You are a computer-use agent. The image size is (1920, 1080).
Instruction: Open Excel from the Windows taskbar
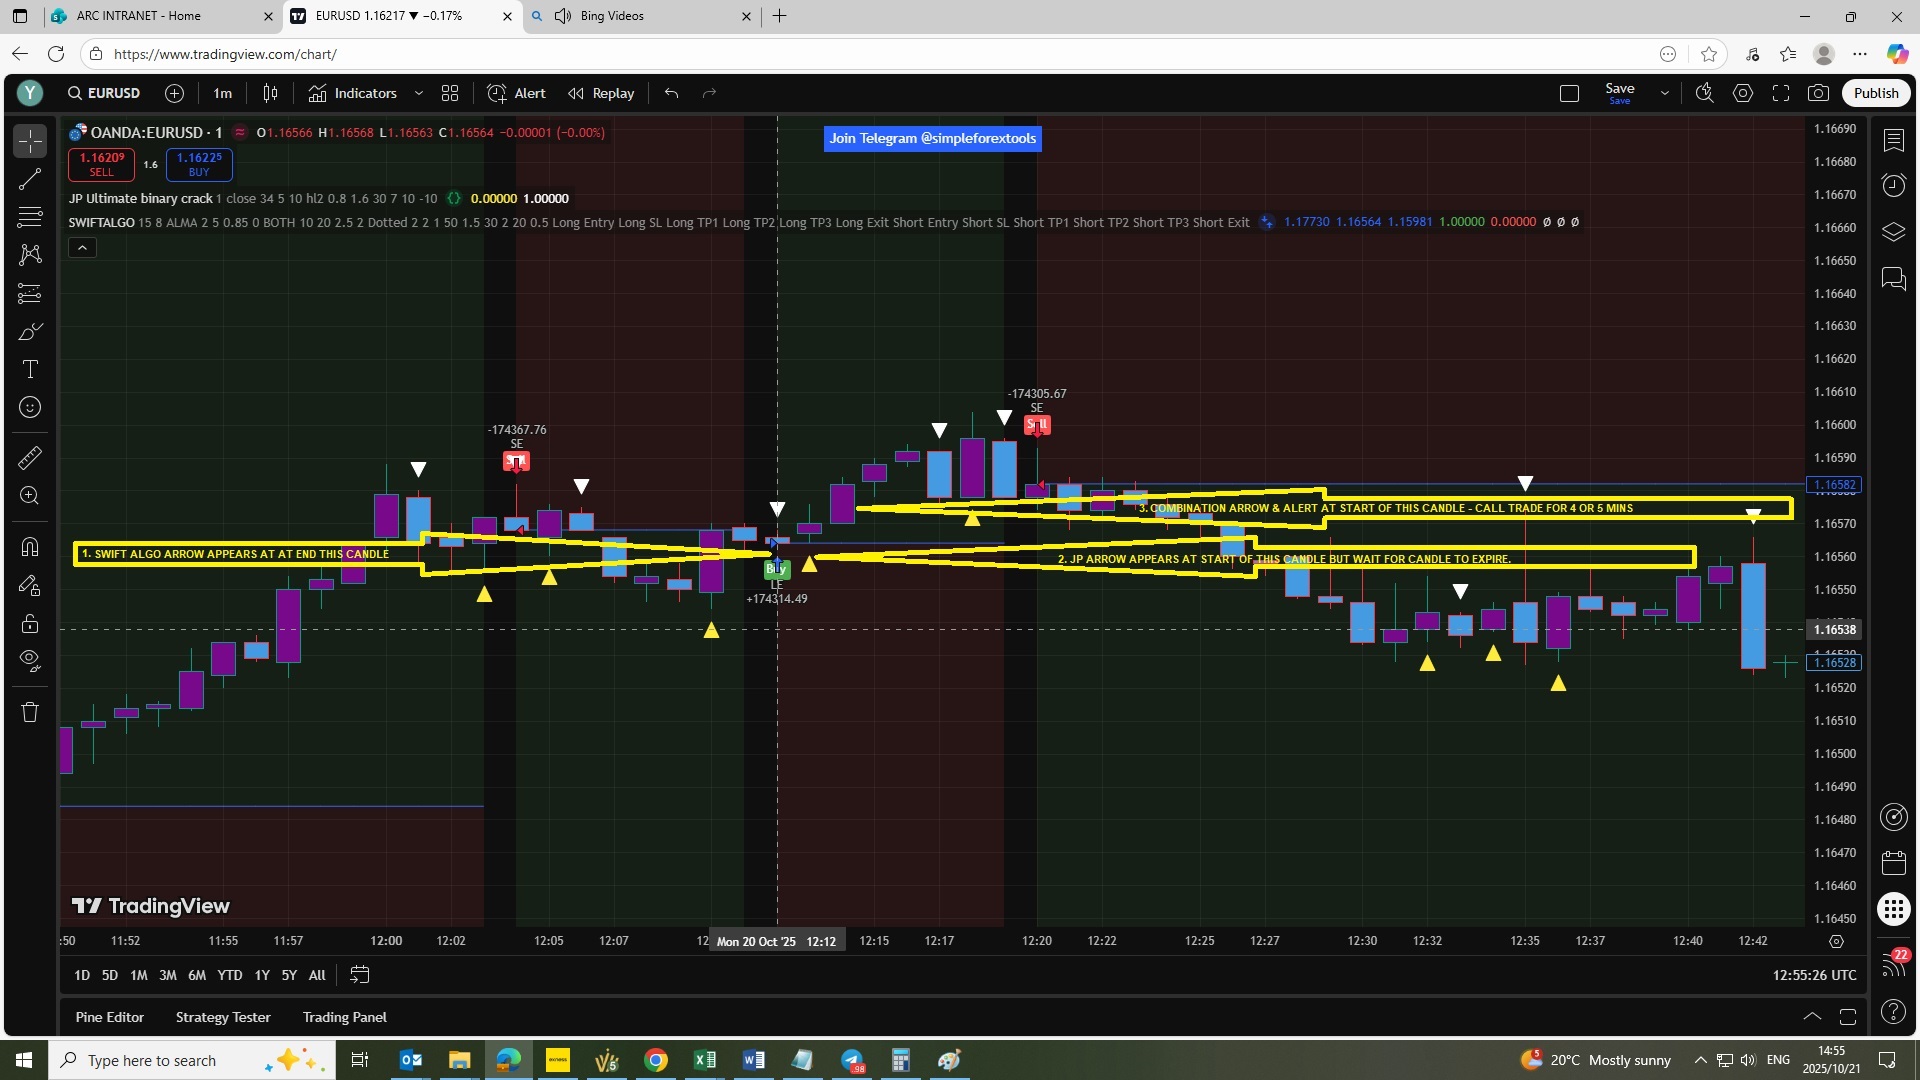coord(705,1060)
